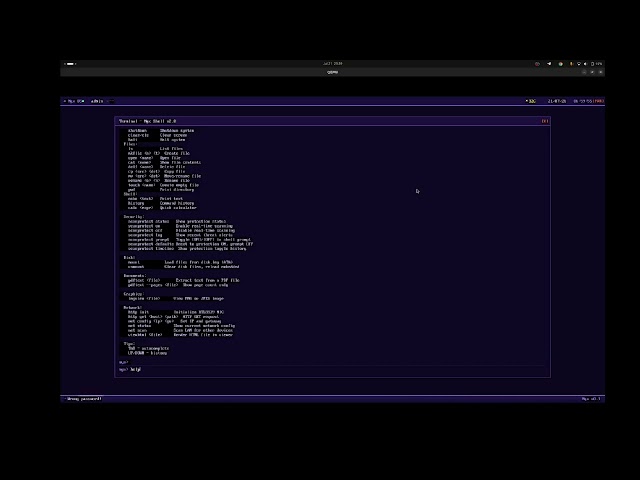Click the 'Halt system' help line
Screen dimensions: 640x480
(156, 140)
